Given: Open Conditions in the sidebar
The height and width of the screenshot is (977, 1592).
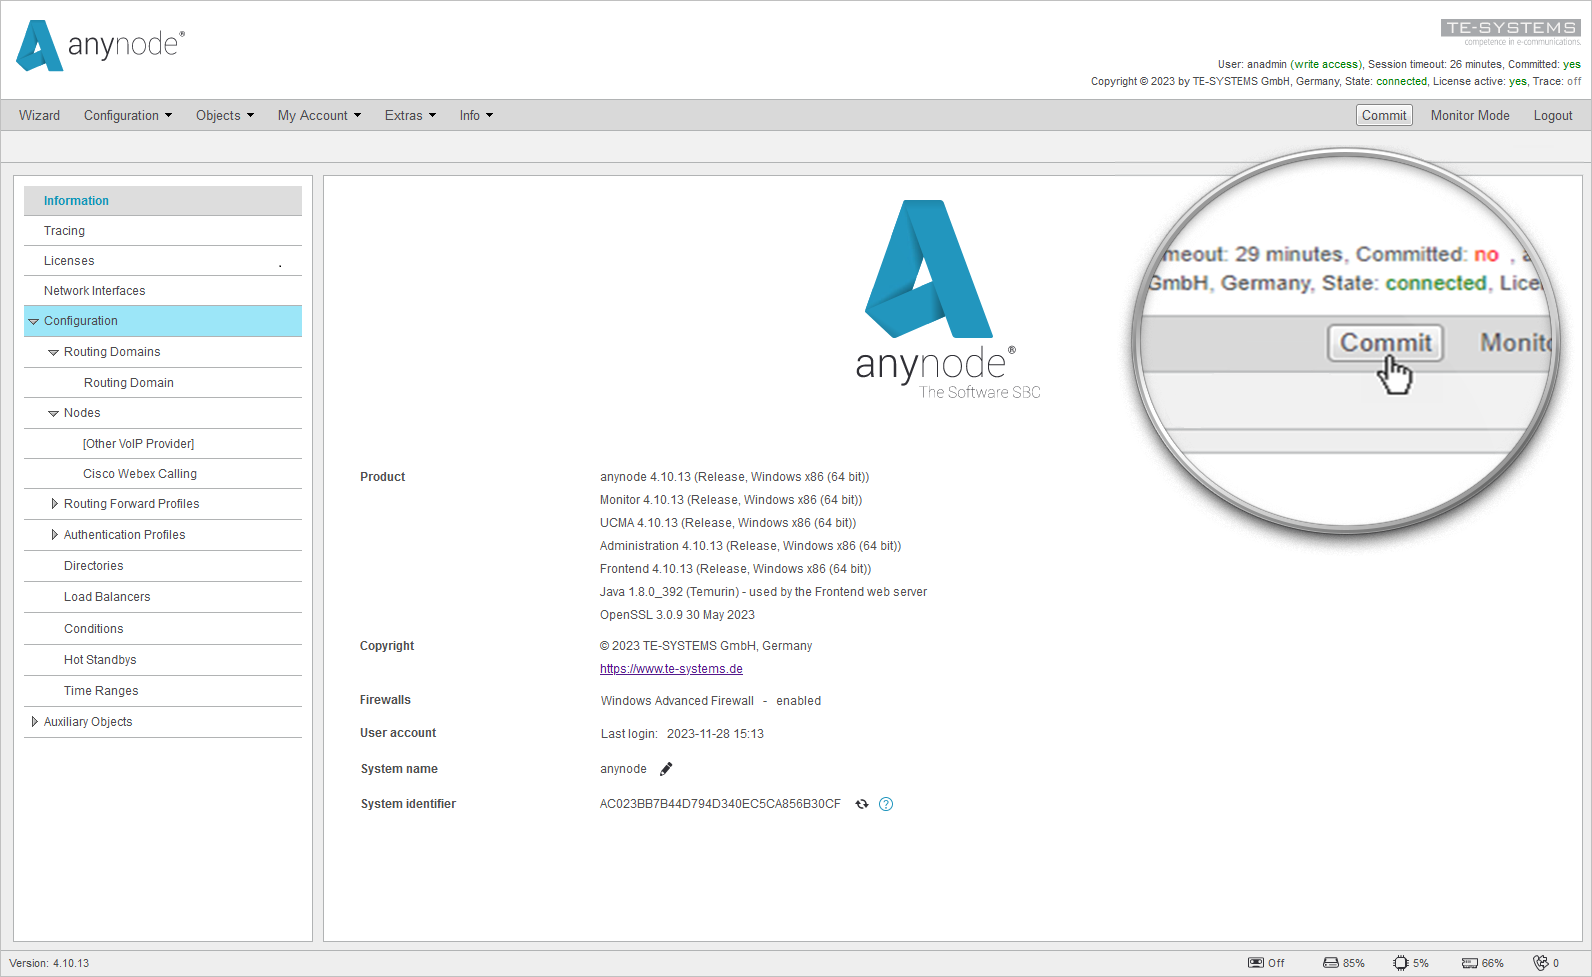Looking at the screenshot, I should 163,629.
